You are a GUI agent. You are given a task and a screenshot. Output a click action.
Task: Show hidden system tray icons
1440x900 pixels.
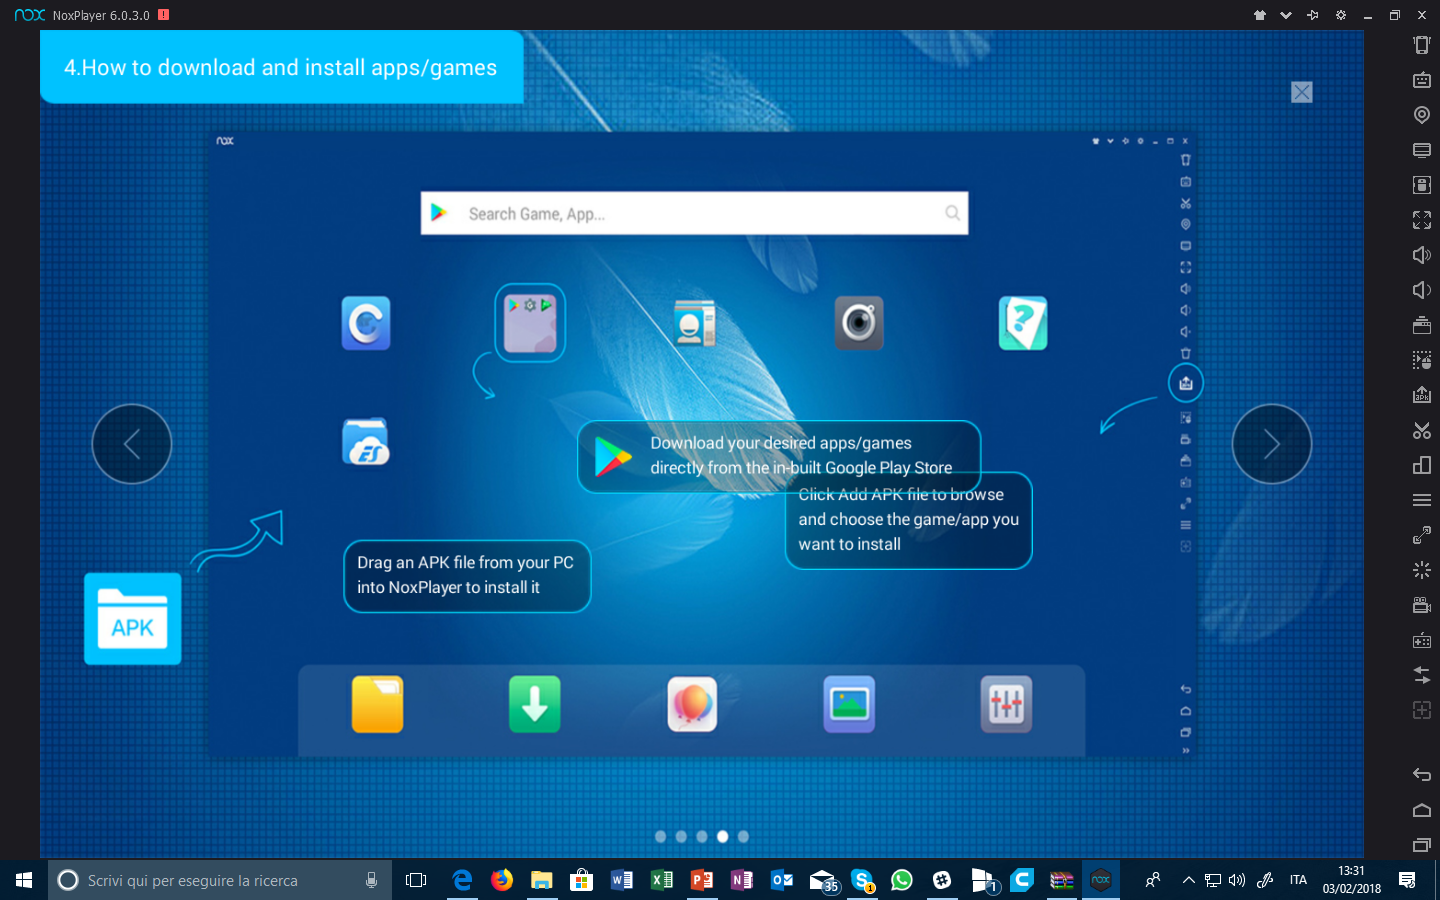click(x=1188, y=880)
